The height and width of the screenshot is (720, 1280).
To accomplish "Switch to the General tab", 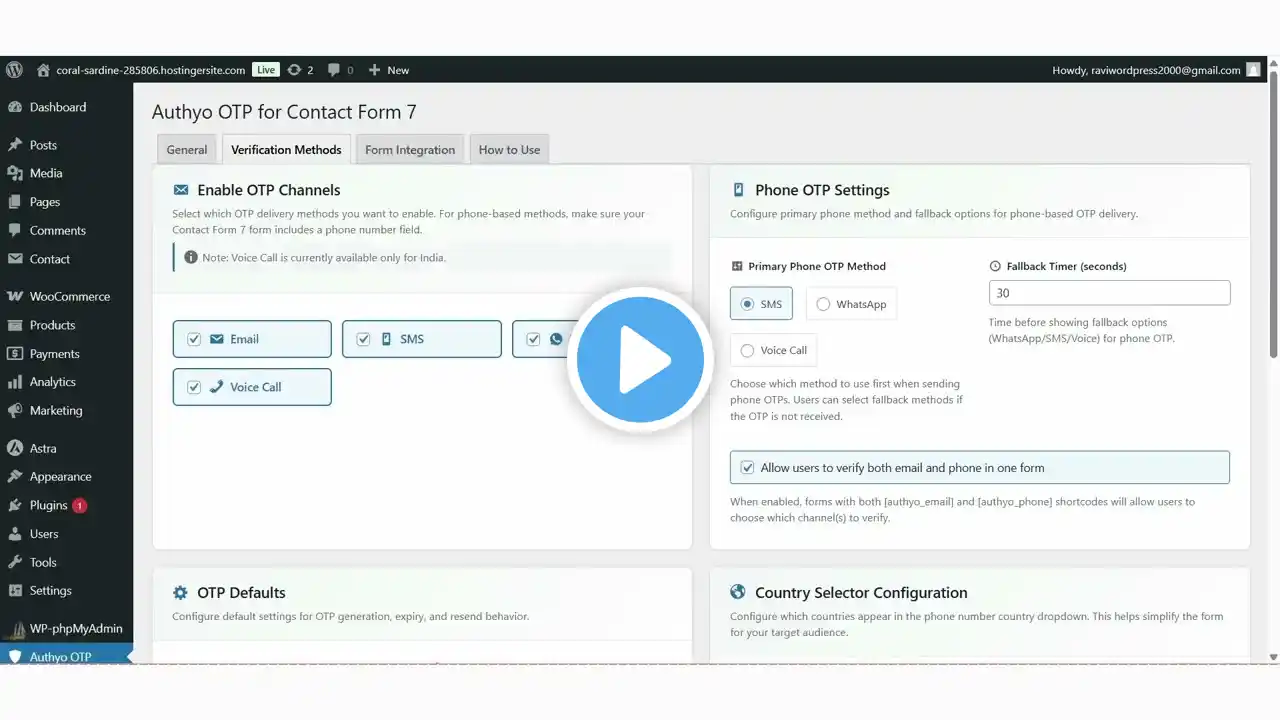I will (x=187, y=149).
